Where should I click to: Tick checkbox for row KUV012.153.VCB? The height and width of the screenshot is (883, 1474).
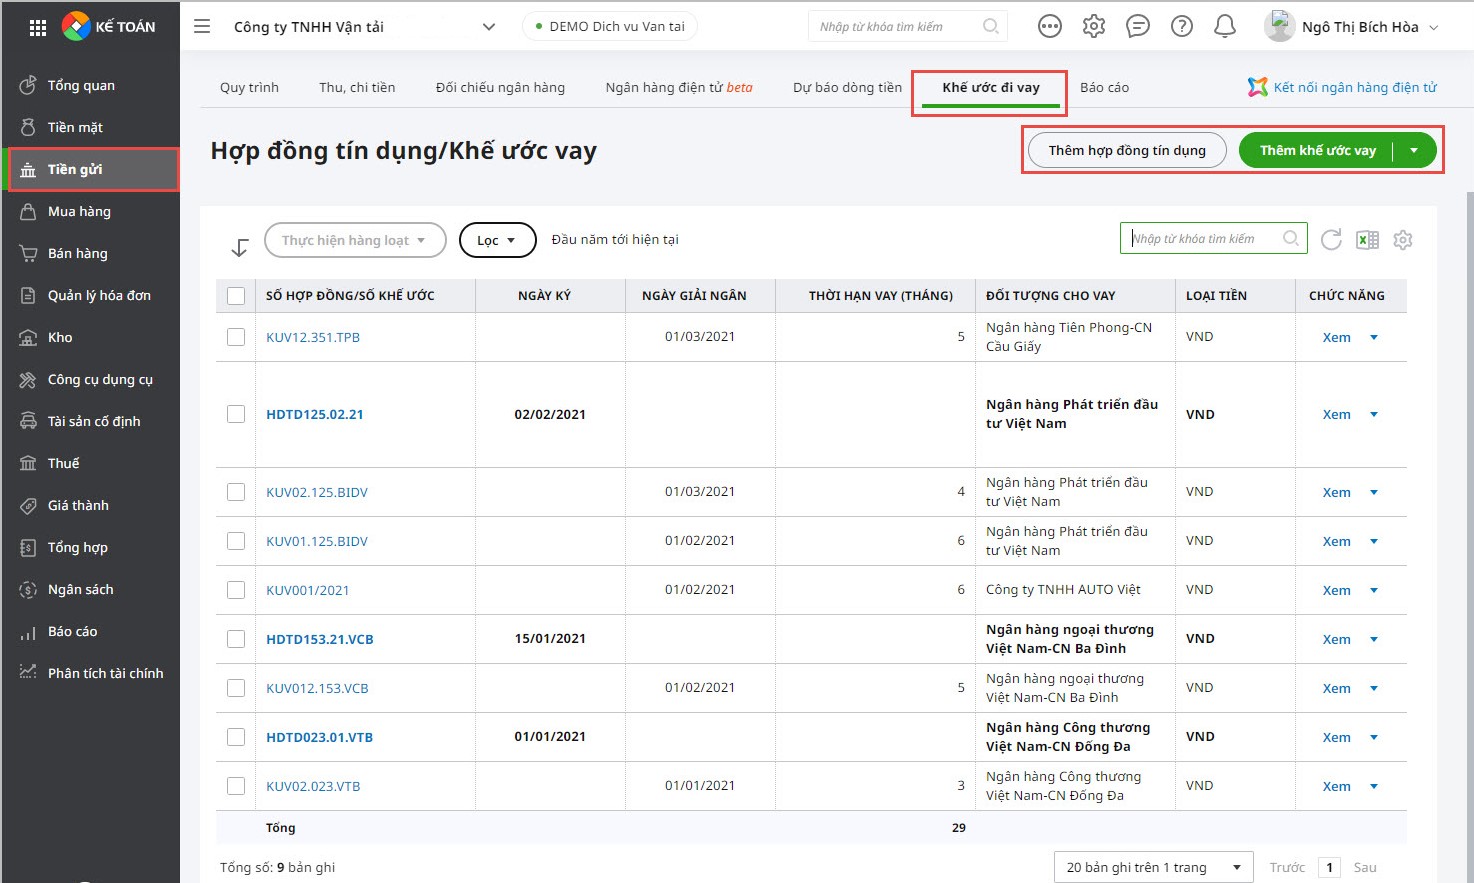pyautogui.click(x=236, y=688)
